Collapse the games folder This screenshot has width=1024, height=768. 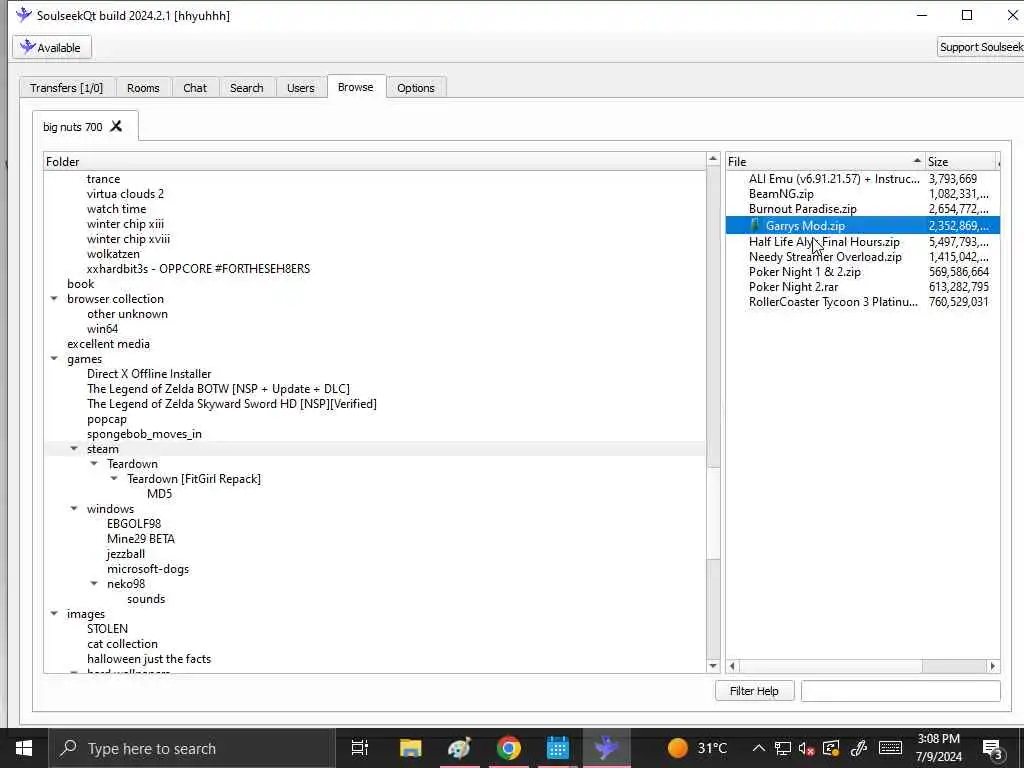click(x=54, y=359)
